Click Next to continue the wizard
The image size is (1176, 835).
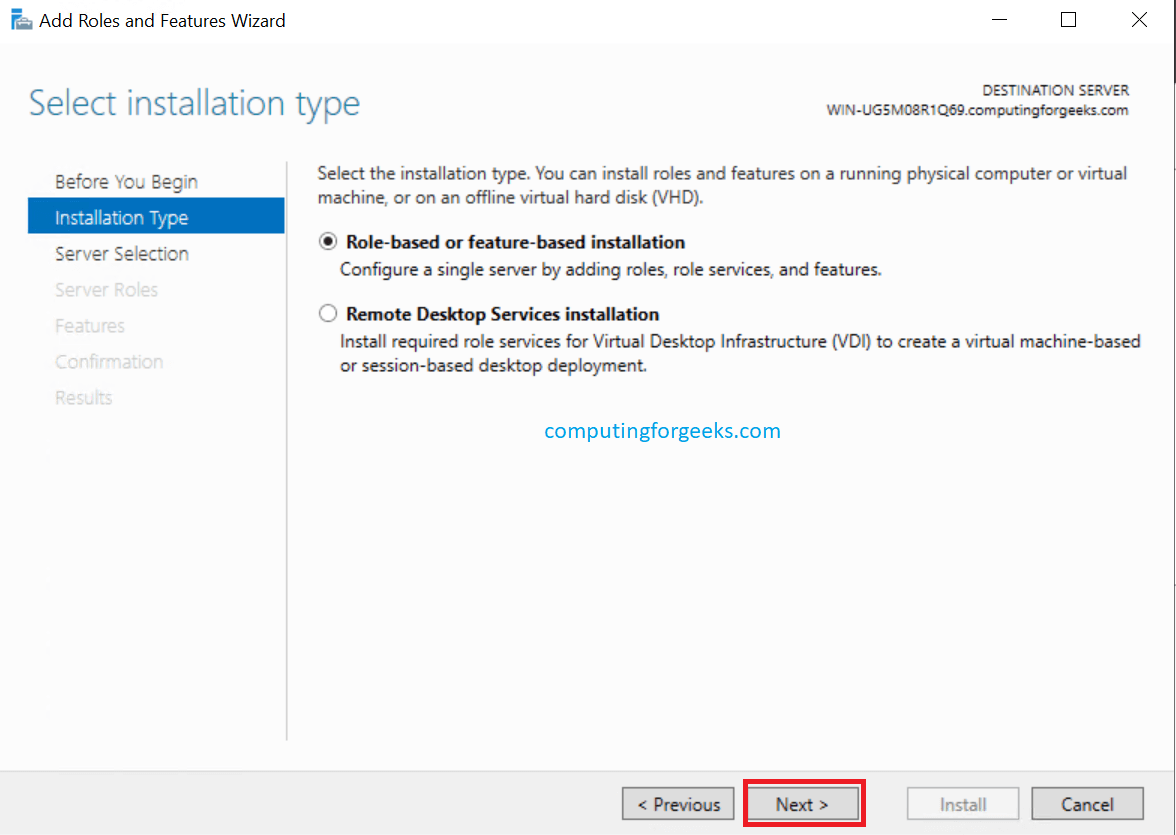tap(802, 804)
